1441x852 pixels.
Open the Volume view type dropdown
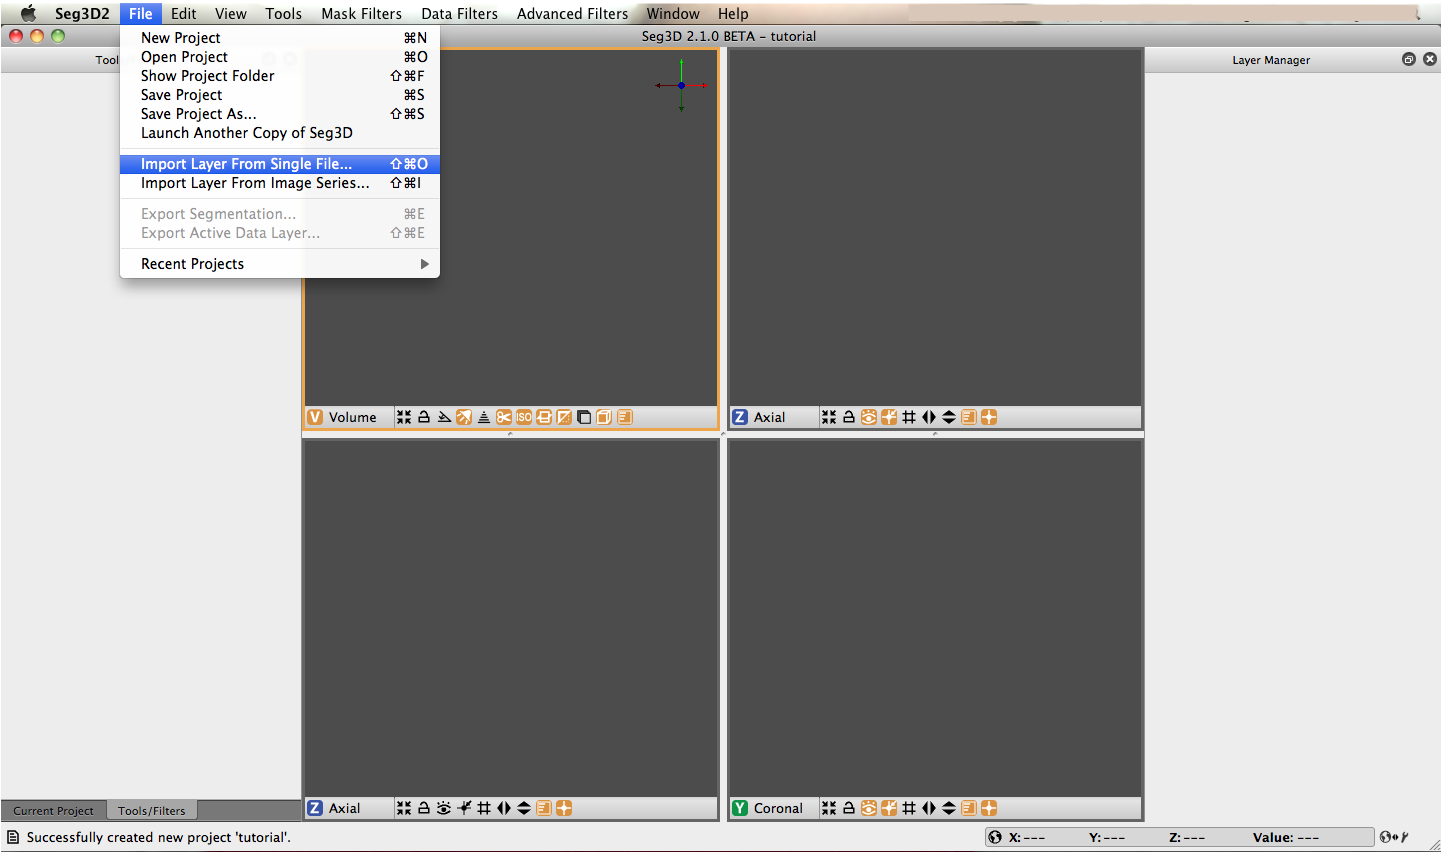[347, 417]
